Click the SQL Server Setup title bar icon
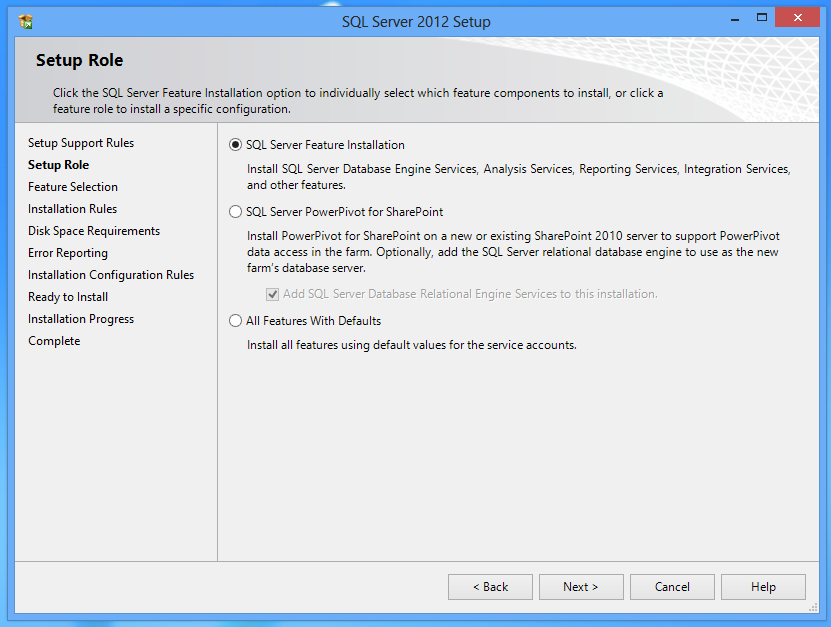Screen dimensions: 831x627 [x=25, y=22]
